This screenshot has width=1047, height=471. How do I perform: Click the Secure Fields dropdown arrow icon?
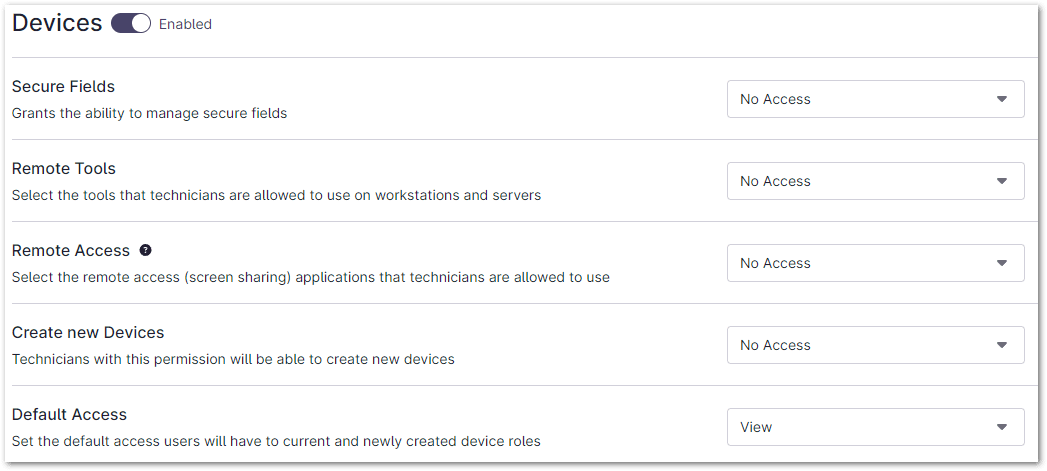(1002, 99)
